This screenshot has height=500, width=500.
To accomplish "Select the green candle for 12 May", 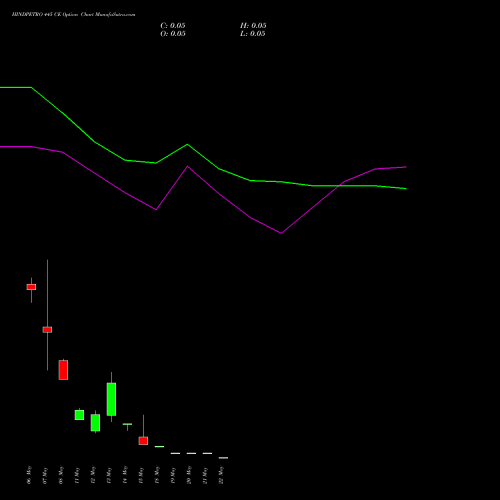I will 95,422.
